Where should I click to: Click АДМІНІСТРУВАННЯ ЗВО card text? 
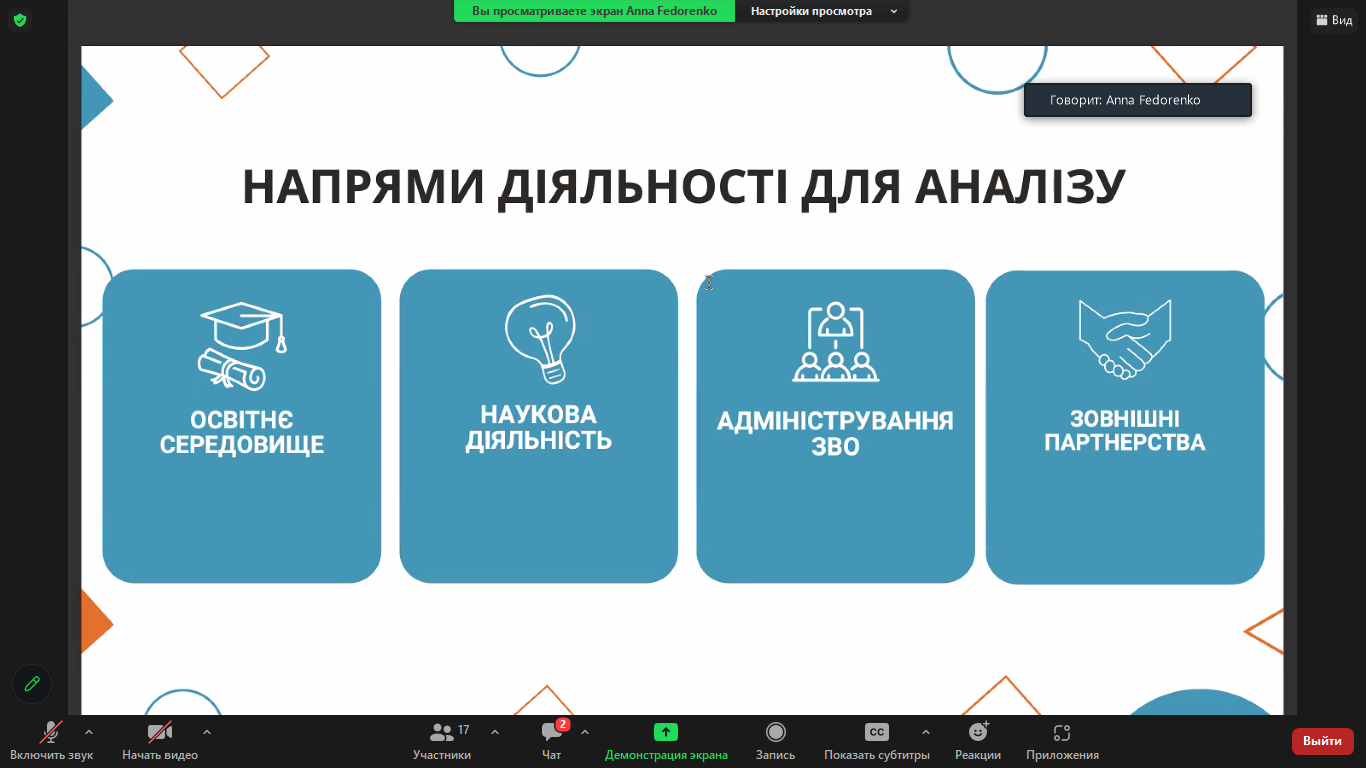tap(835, 433)
